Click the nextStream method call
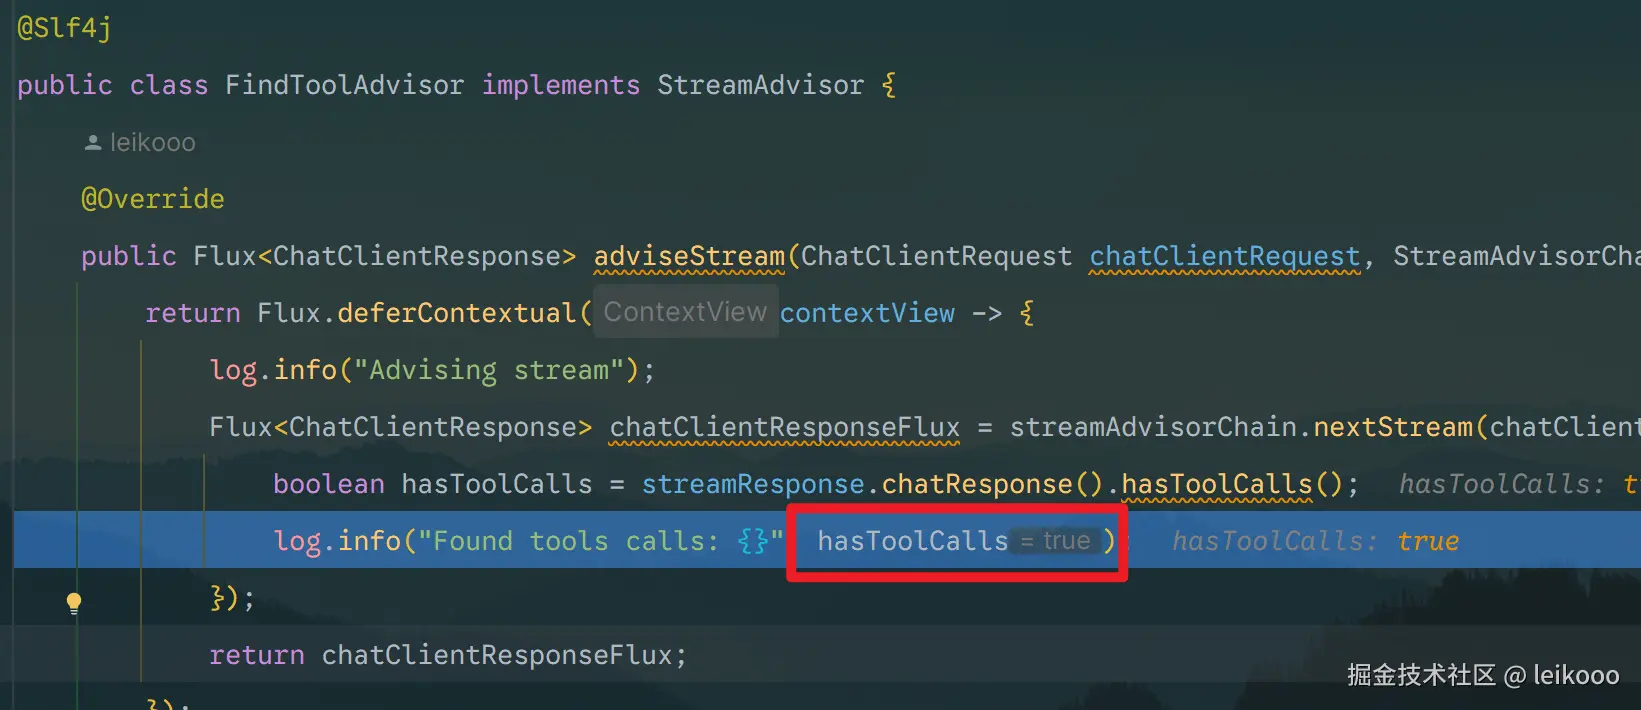Viewport: 1641px width, 710px height. 1393,427
